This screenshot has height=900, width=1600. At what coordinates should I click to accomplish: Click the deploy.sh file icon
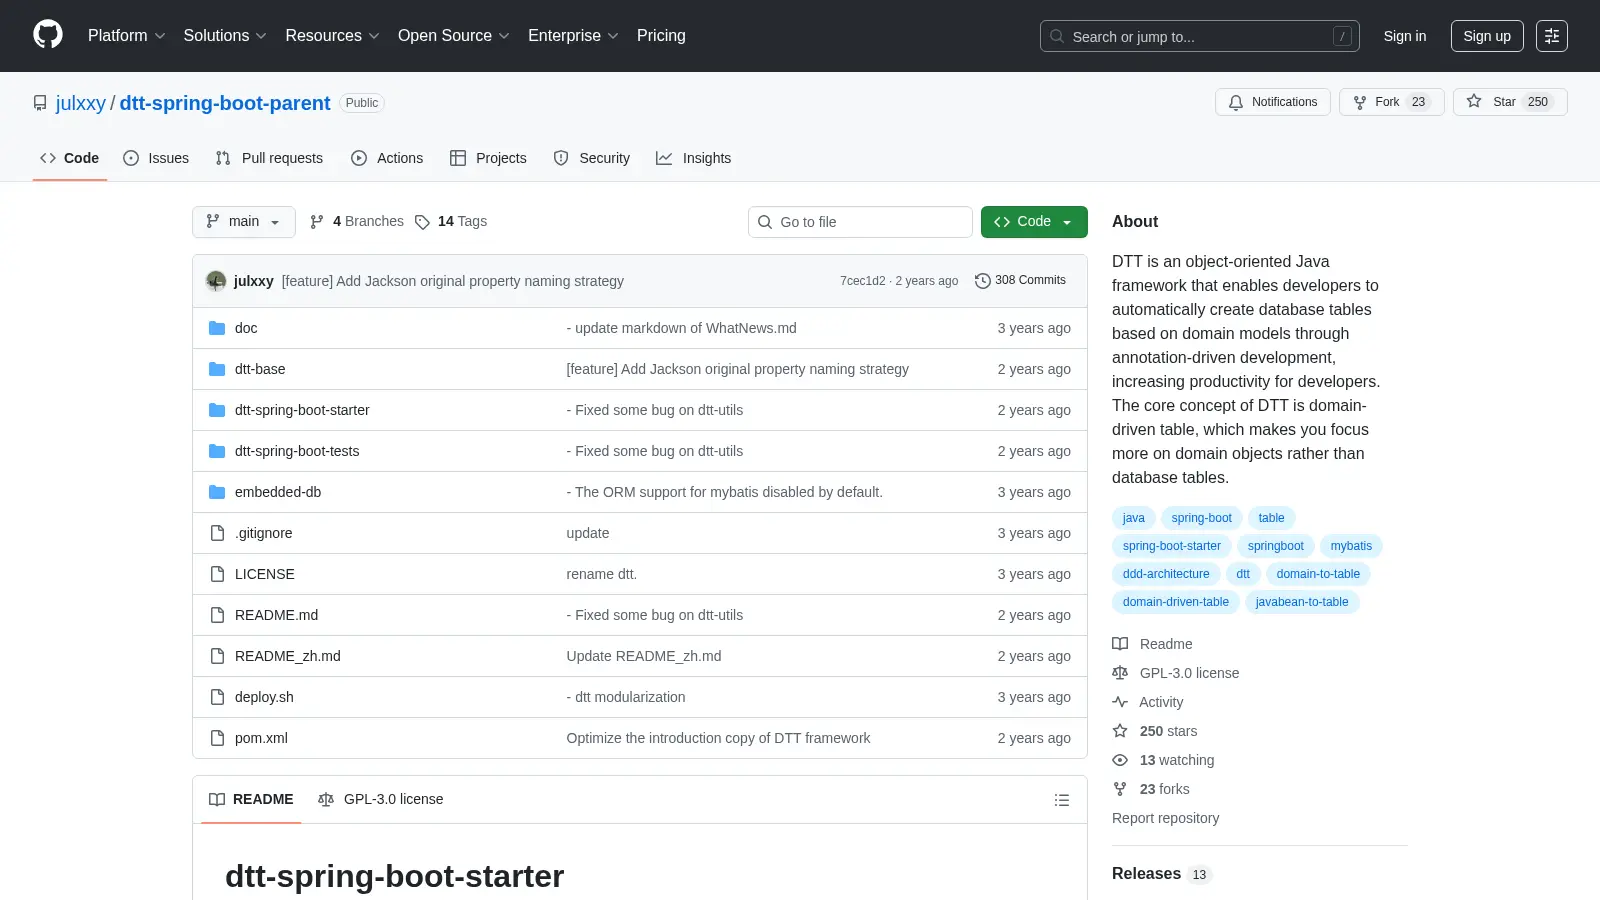pyautogui.click(x=217, y=697)
